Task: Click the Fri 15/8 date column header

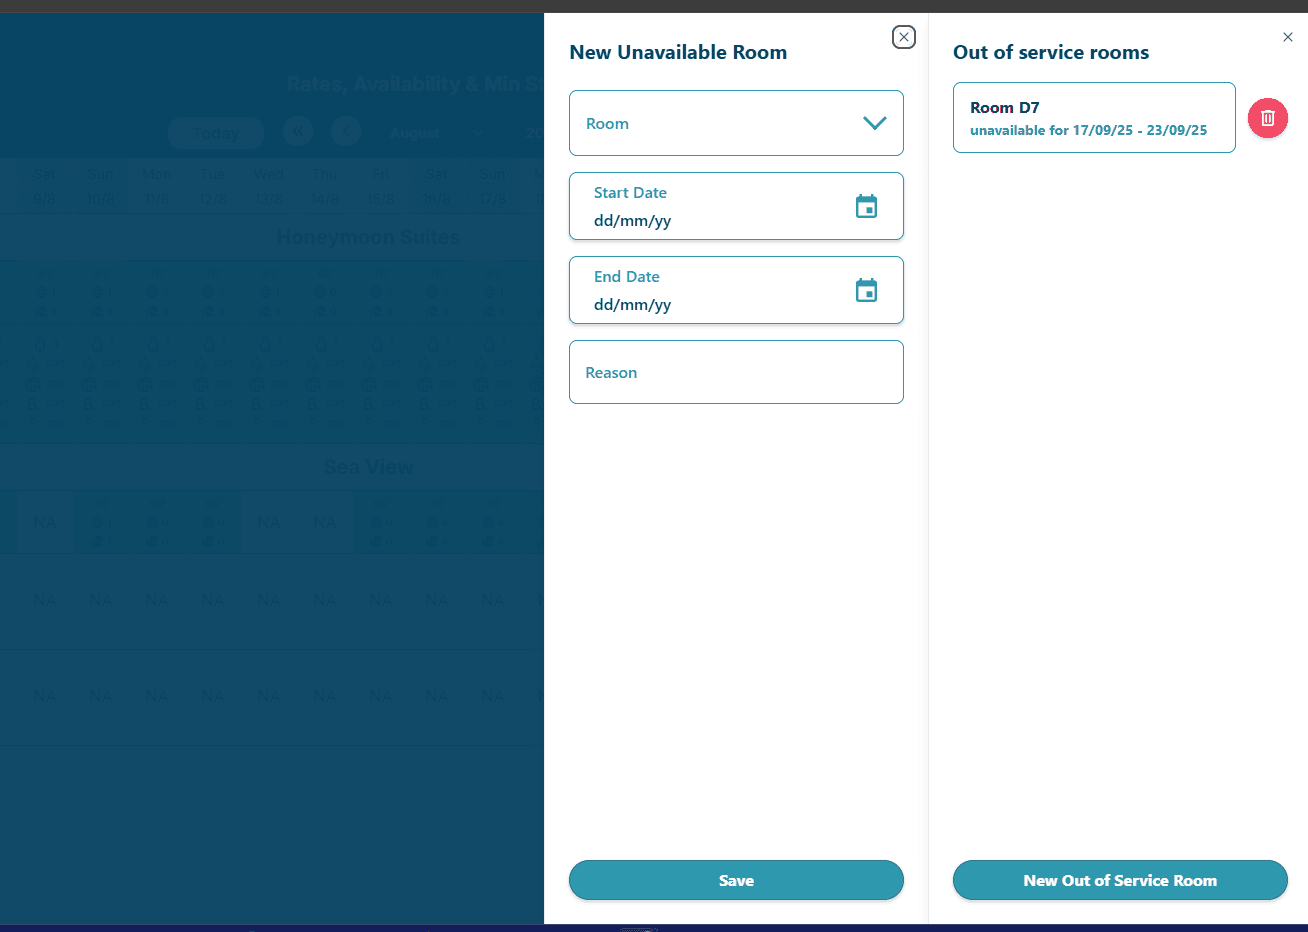Action: (381, 187)
